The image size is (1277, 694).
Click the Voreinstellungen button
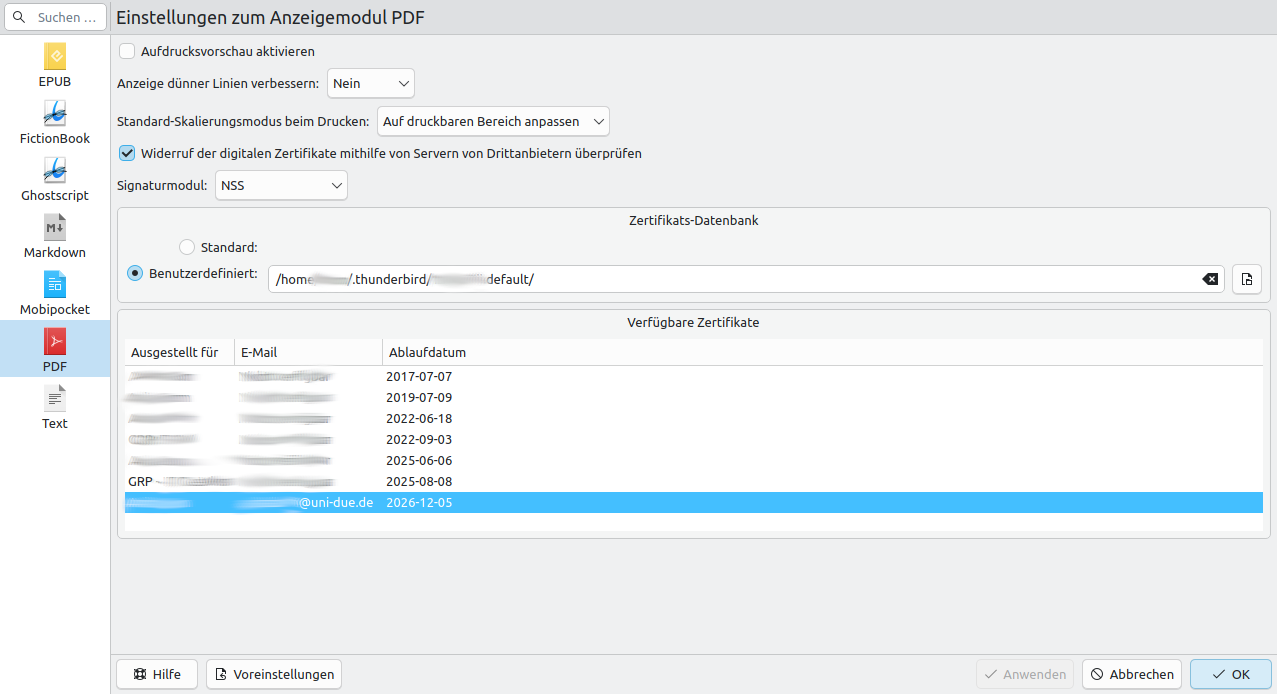click(x=274, y=674)
